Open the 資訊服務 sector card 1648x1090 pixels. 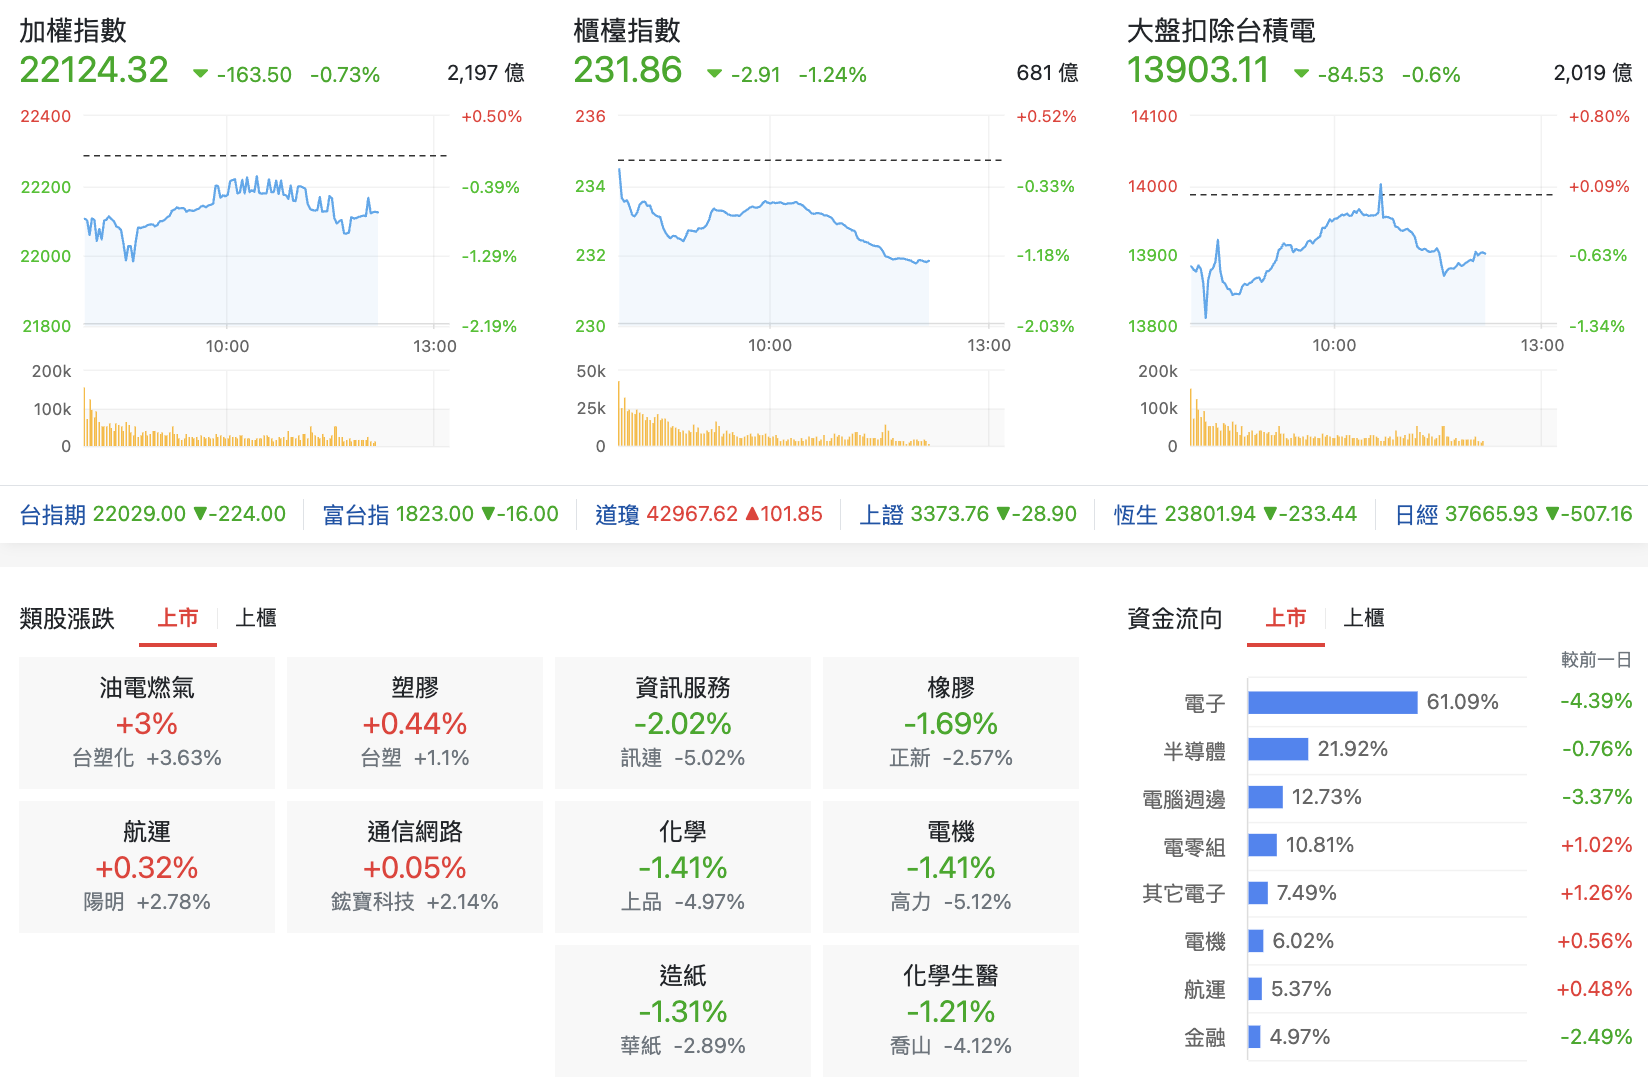pyautogui.click(x=683, y=723)
